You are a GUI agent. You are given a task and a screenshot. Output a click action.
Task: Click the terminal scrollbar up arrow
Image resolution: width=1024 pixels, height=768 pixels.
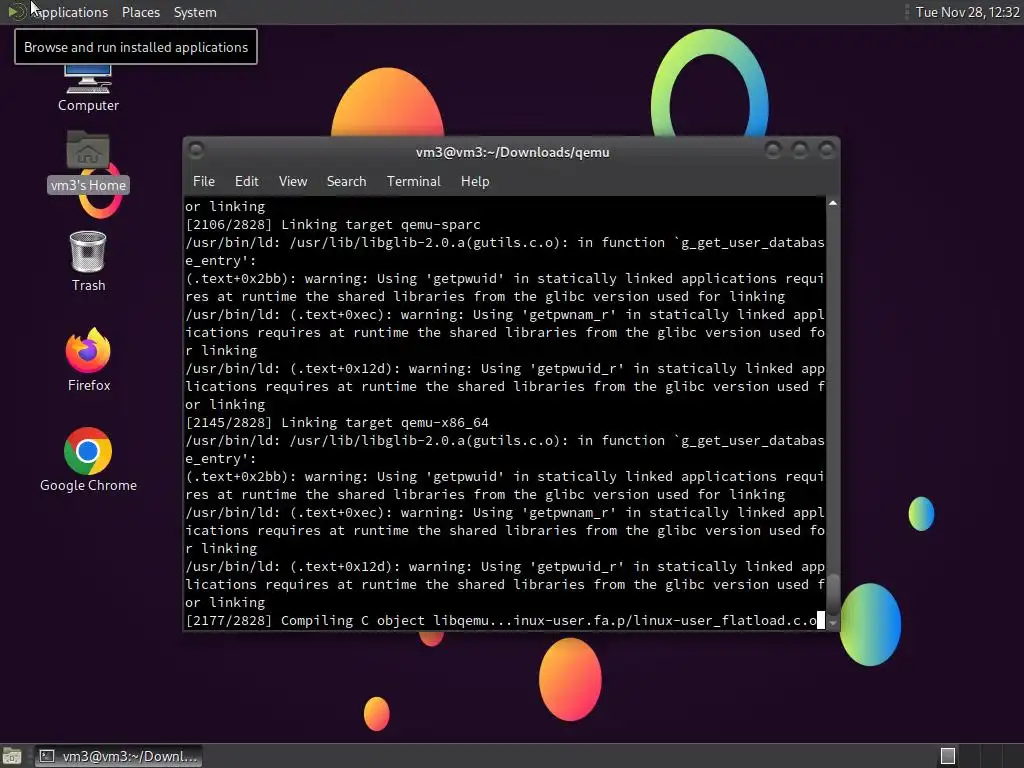833,203
